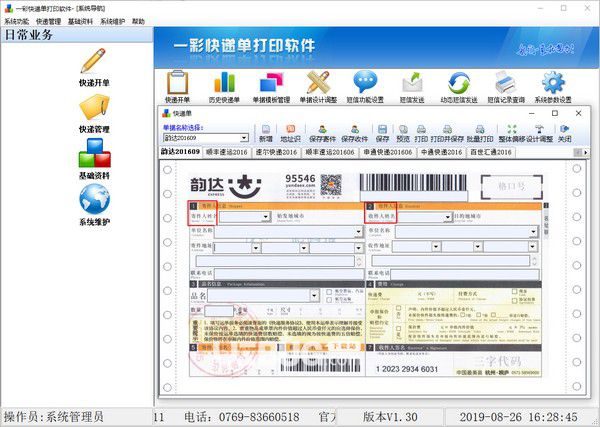Open 单据模板管理 template manager
The height and width of the screenshot is (427, 600).
click(271, 87)
